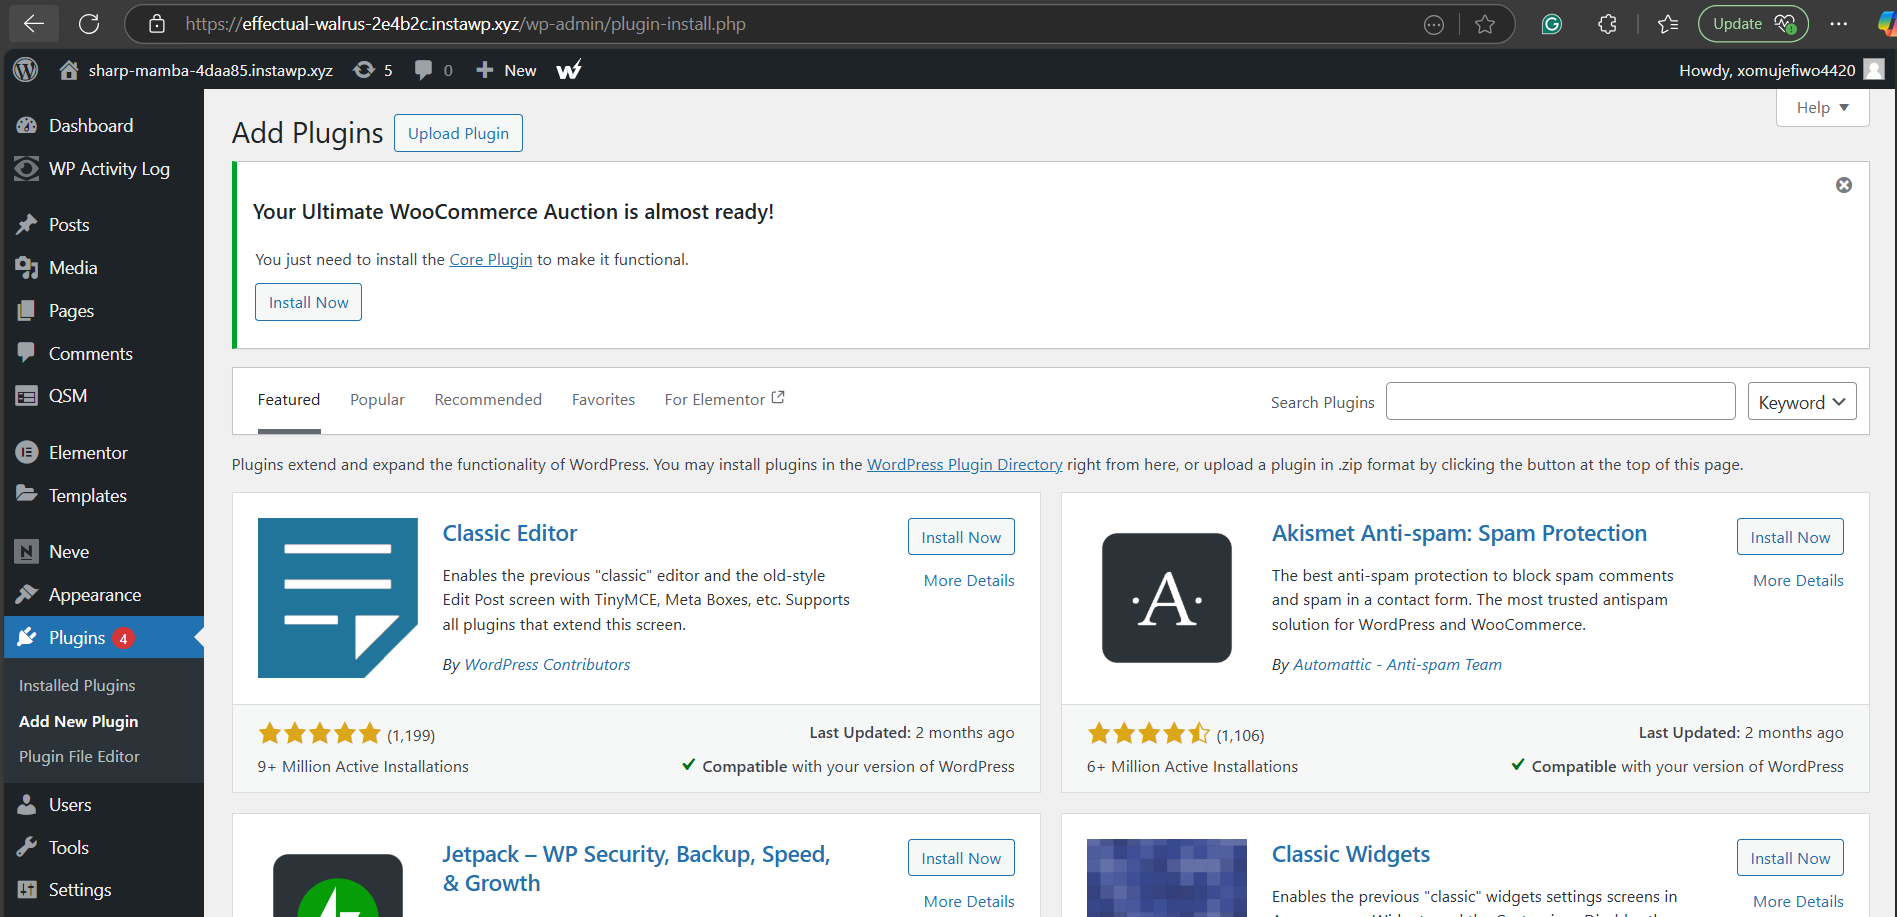The height and width of the screenshot is (917, 1897).
Task: Visit site via home icon in admin bar
Action: coord(69,70)
